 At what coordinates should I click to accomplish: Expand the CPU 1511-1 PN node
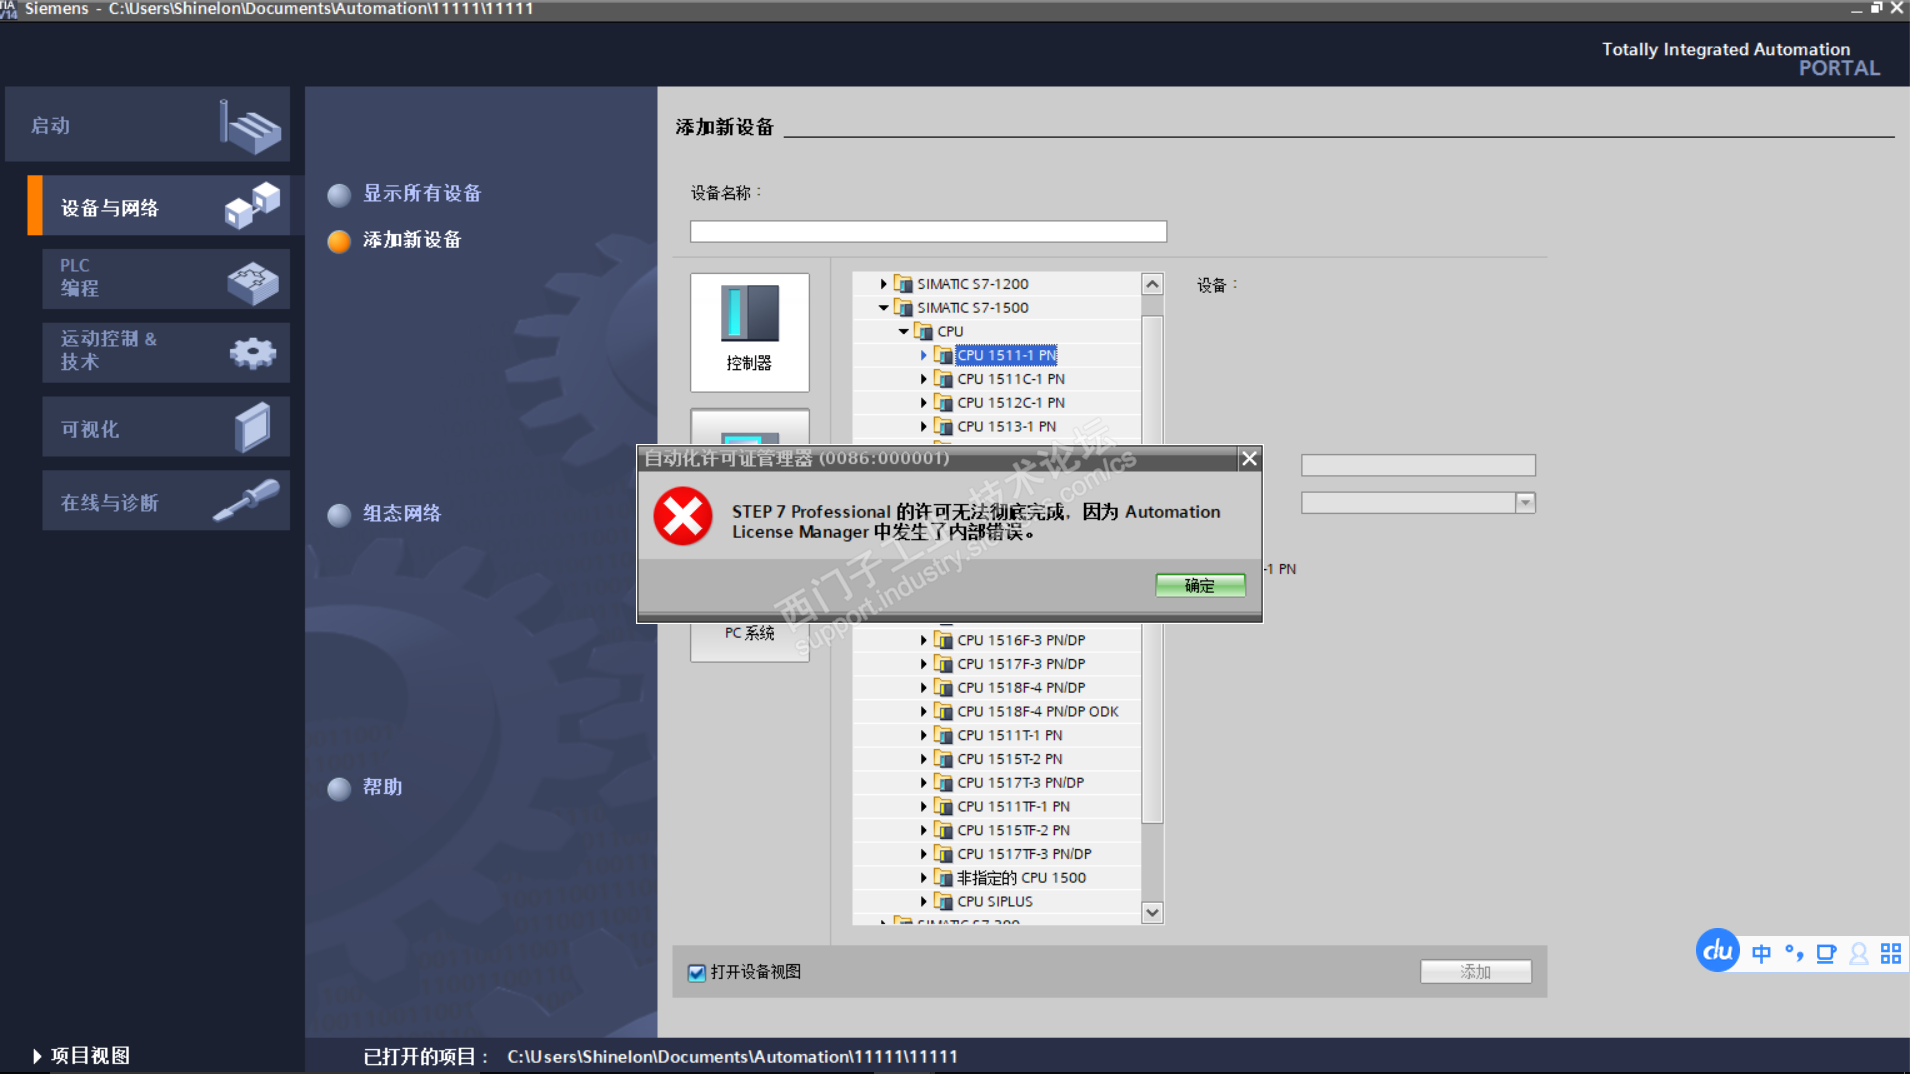coord(923,355)
